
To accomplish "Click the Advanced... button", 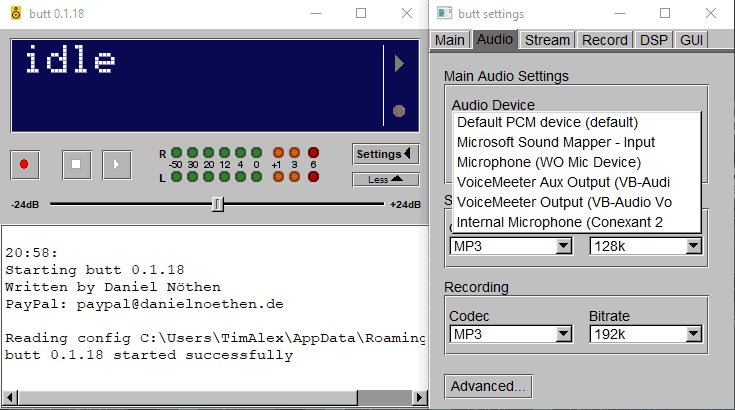I will point(488,386).
